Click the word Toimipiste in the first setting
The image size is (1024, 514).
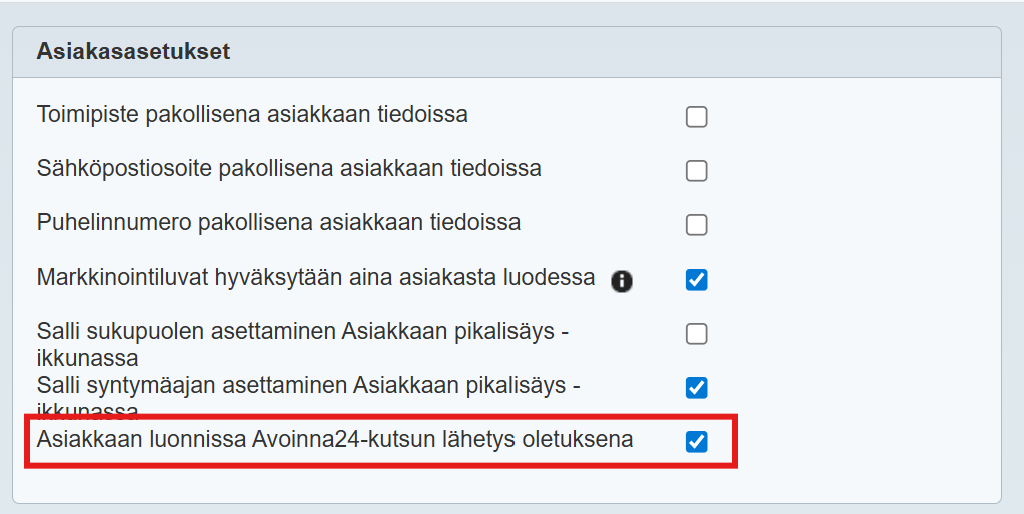tap(87, 115)
